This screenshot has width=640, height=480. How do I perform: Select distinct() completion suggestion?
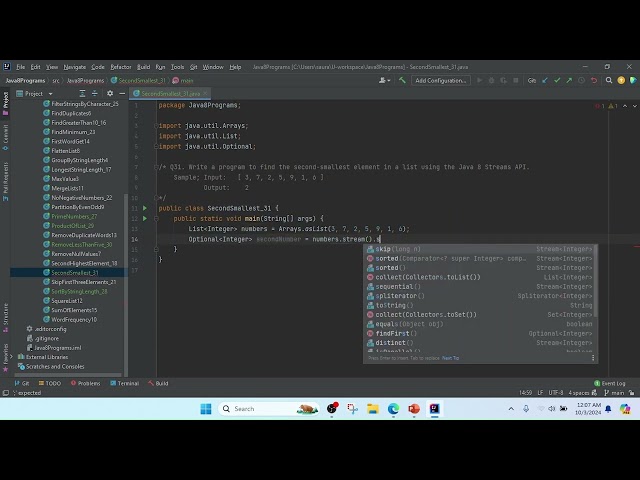(480, 343)
